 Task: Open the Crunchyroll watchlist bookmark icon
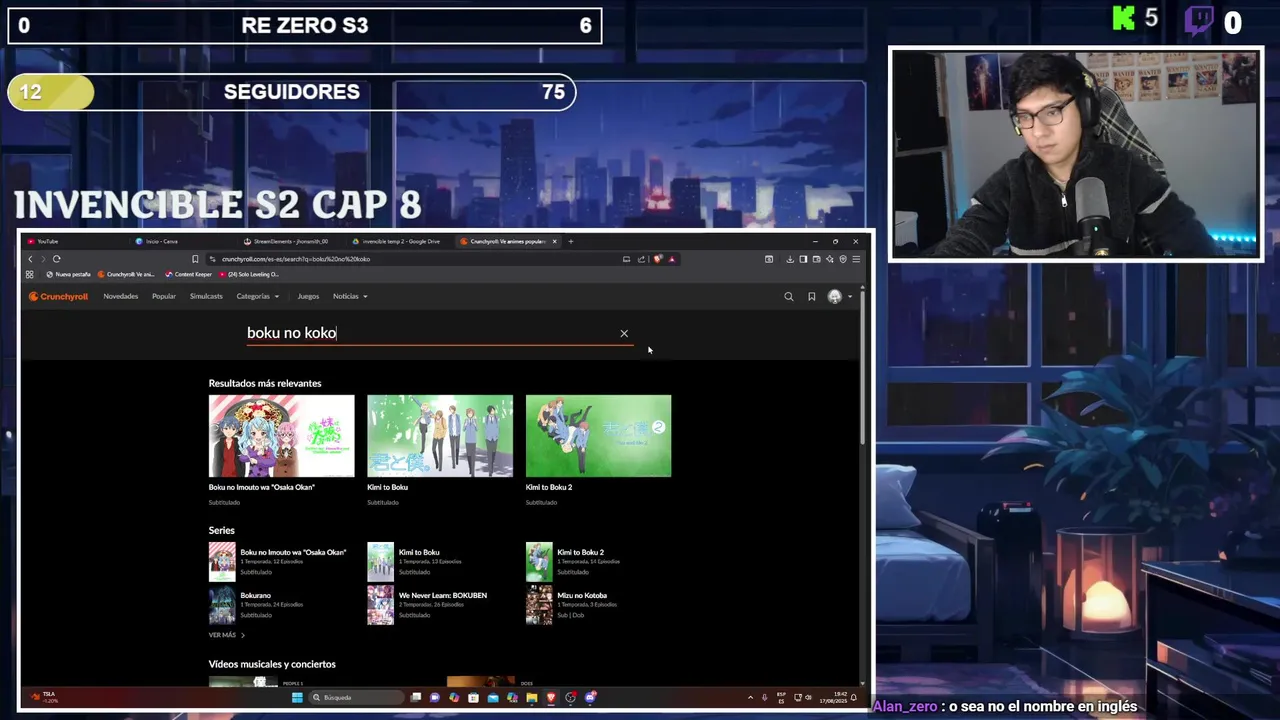tap(811, 296)
